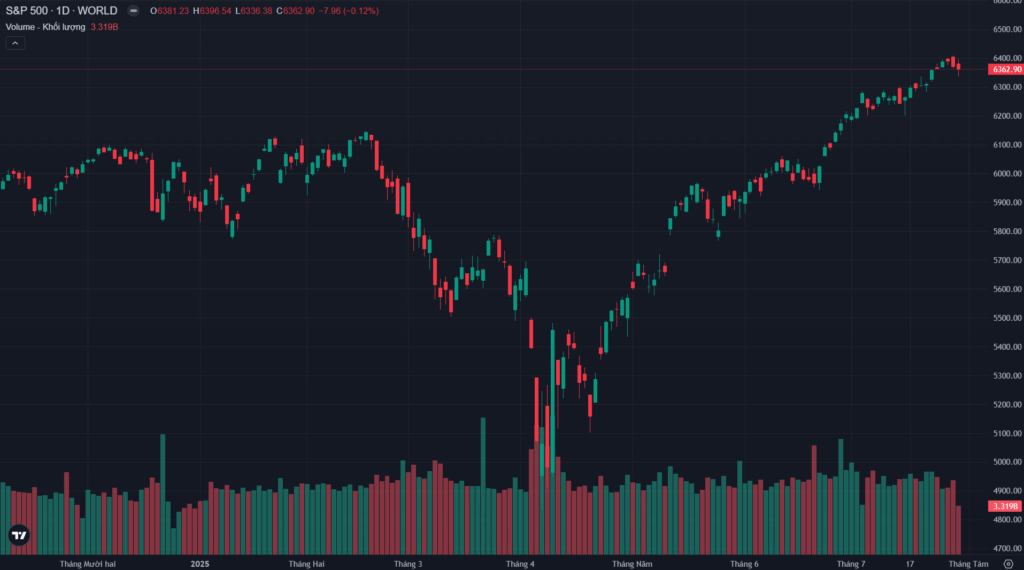Click the market status icon beside WORLD

coord(133,10)
